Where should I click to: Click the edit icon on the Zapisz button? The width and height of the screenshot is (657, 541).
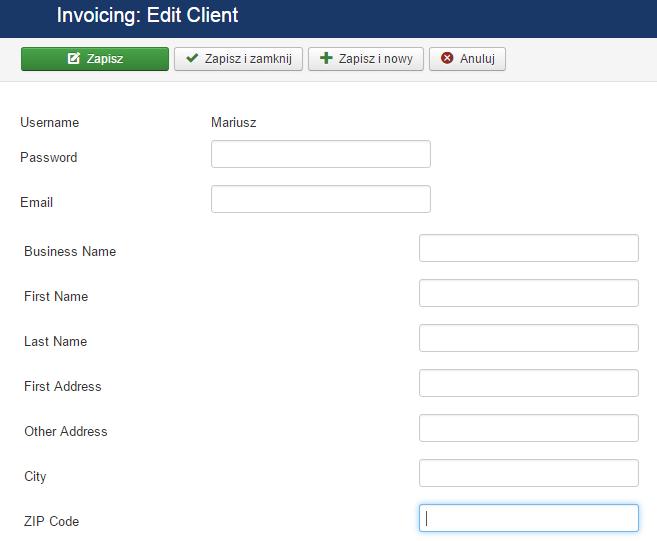tap(74, 58)
